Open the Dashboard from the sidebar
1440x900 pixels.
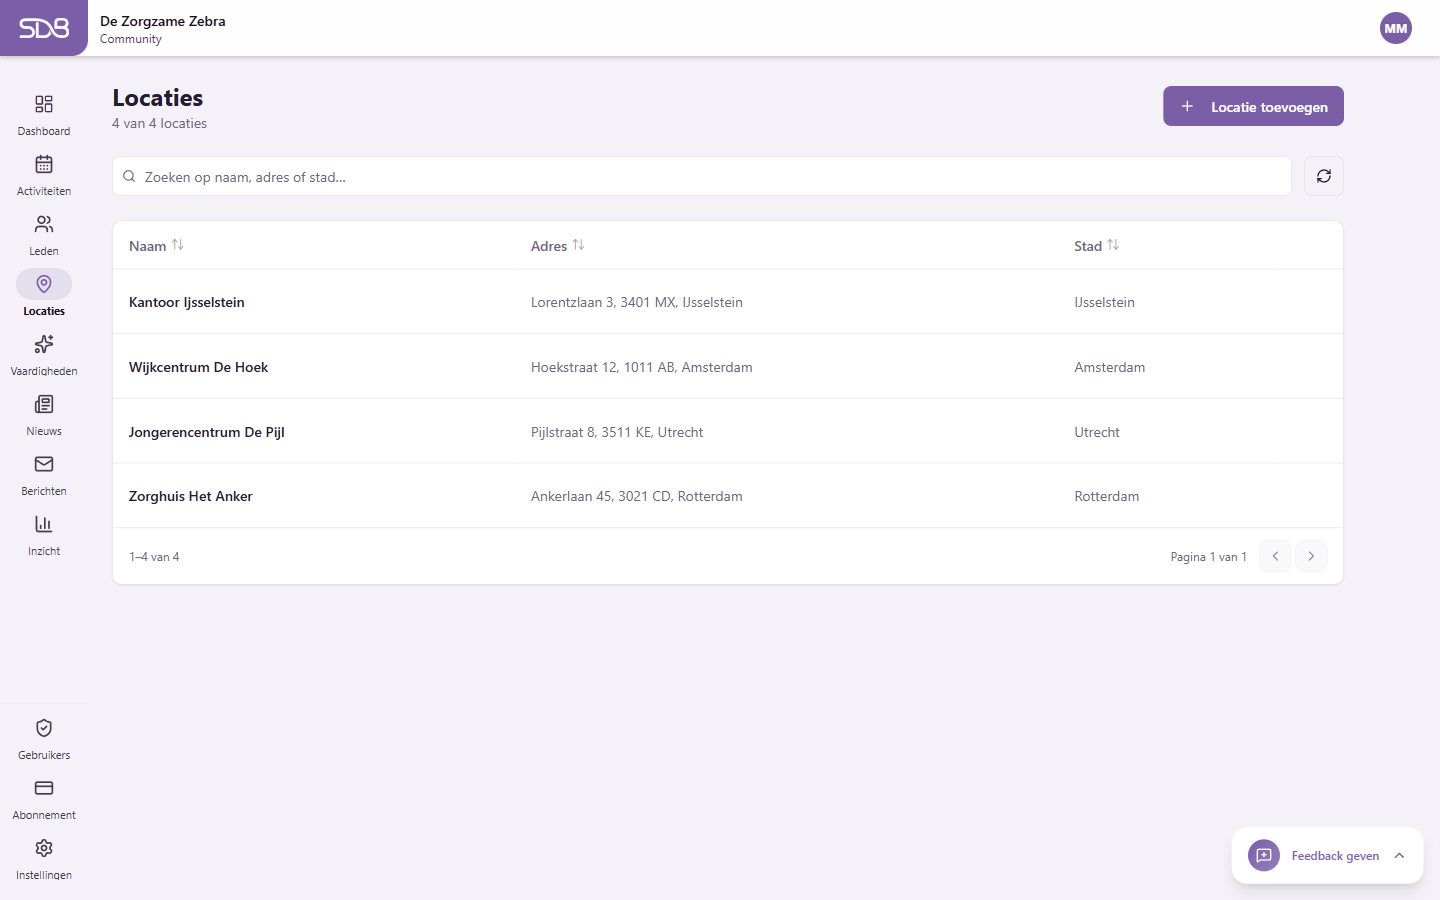point(44,105)
